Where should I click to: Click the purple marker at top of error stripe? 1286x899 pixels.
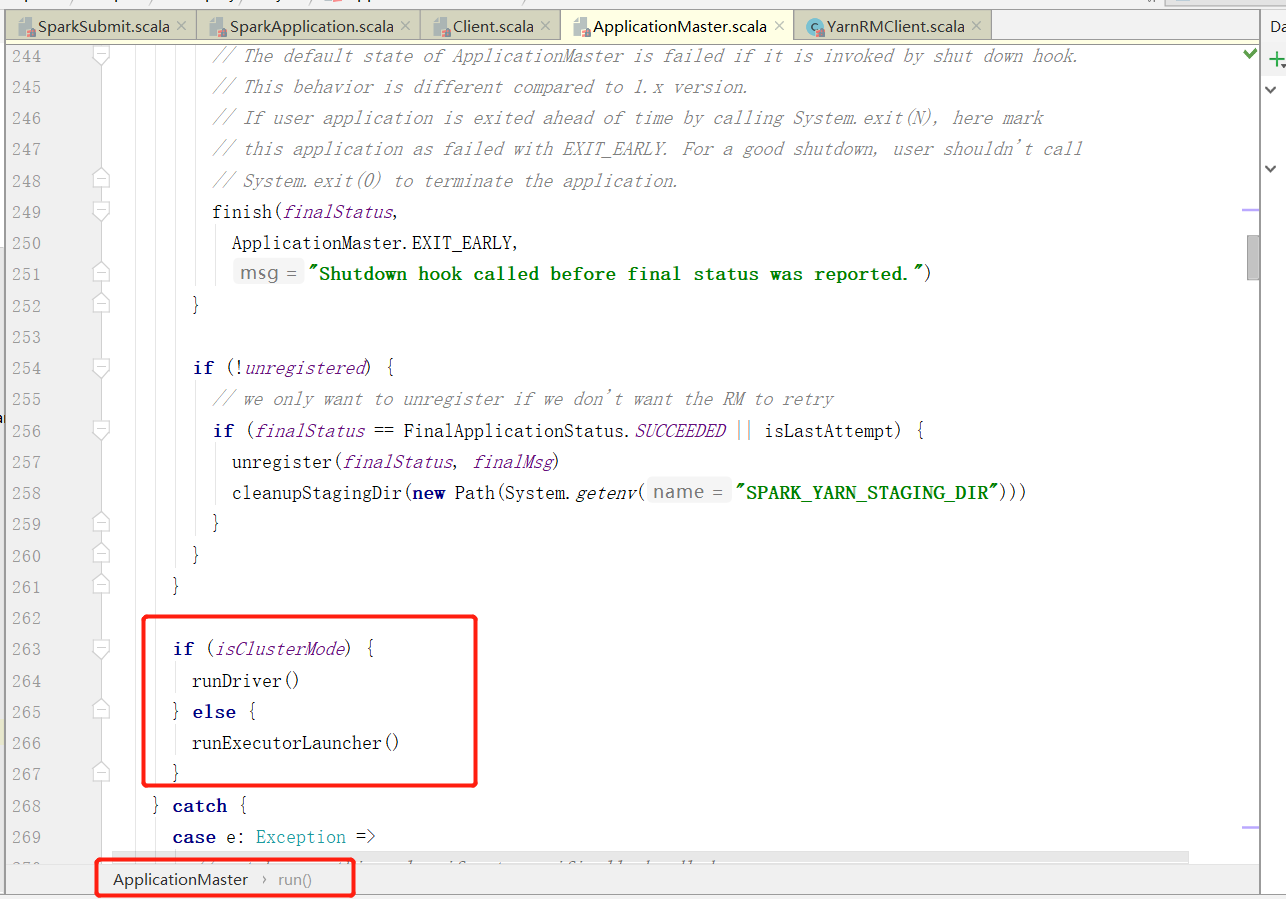[1250, 210]
